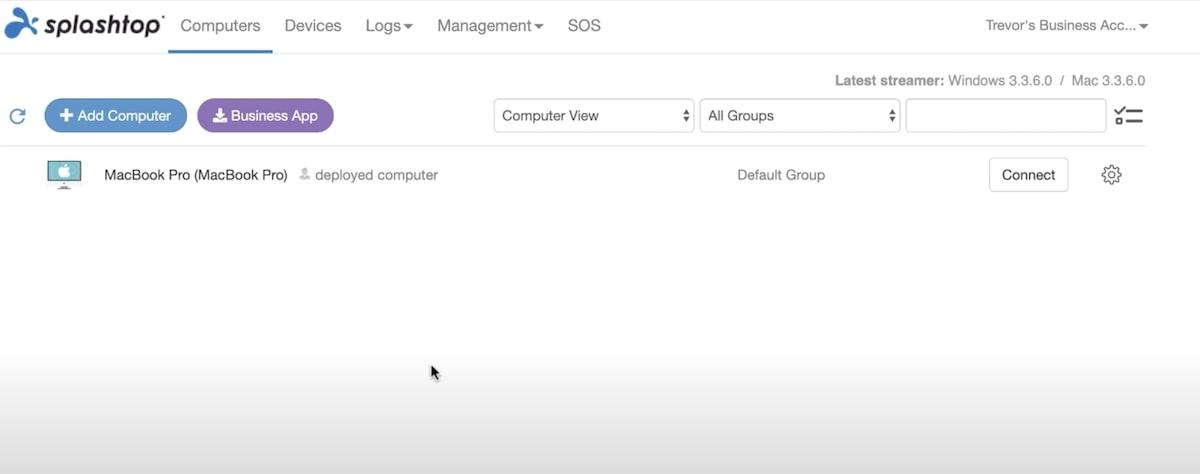The image size is (1200, 474).
Task: Go to the SOS tab
Action: pyautogui.click(x=584, y=26)
